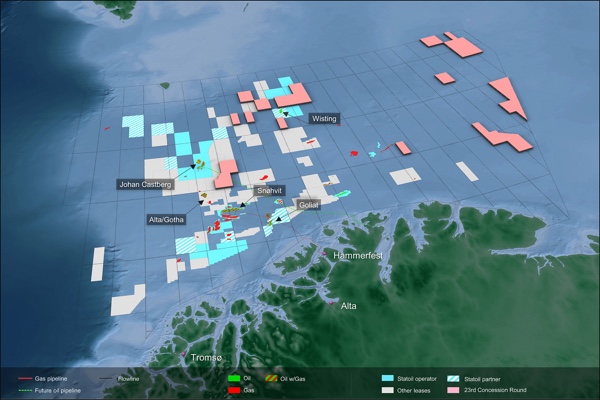Select the striped Oil w/Gas legend swatch
The image size is (600, 400).
point(271,380)
